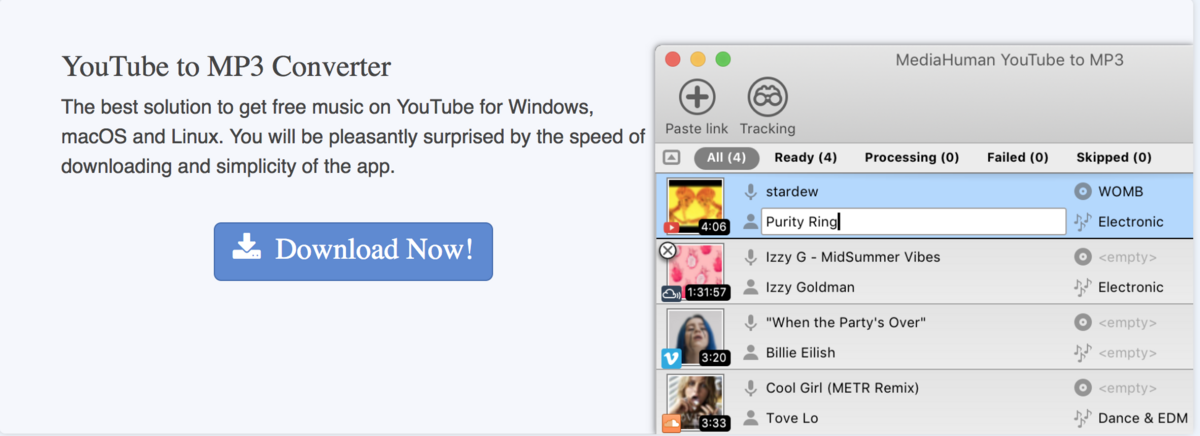The image size is (1200, 436).
Task: Click the genre notes icon beside Dance & EDM
Action: pyautogui.click(x=1081, y=418)
